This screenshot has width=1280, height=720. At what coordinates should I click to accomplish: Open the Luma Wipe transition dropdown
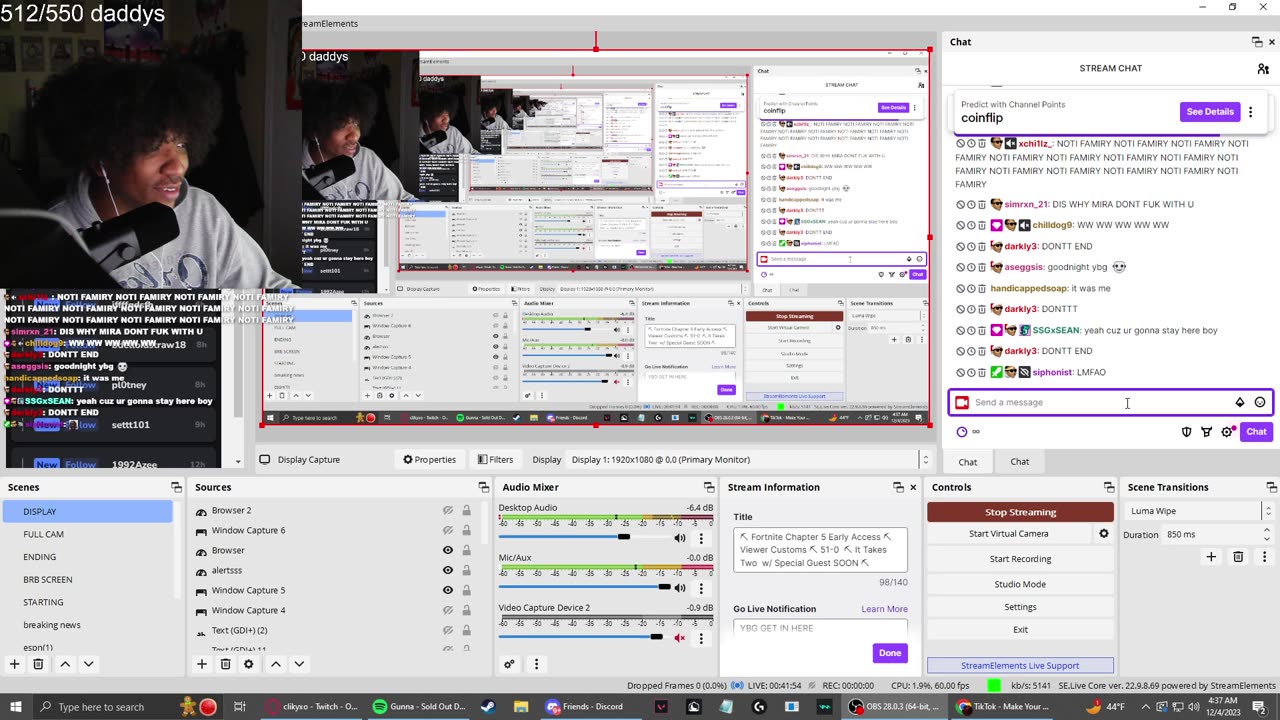1199,511
